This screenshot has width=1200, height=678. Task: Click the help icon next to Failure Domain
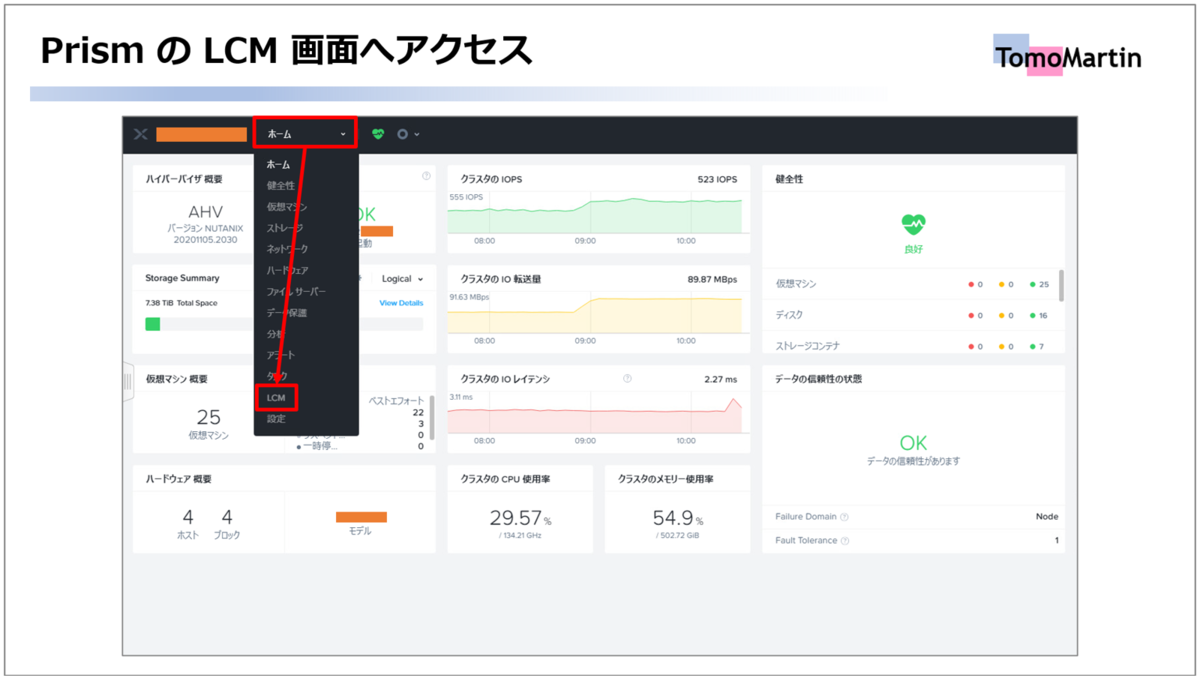tap(844, 517)
